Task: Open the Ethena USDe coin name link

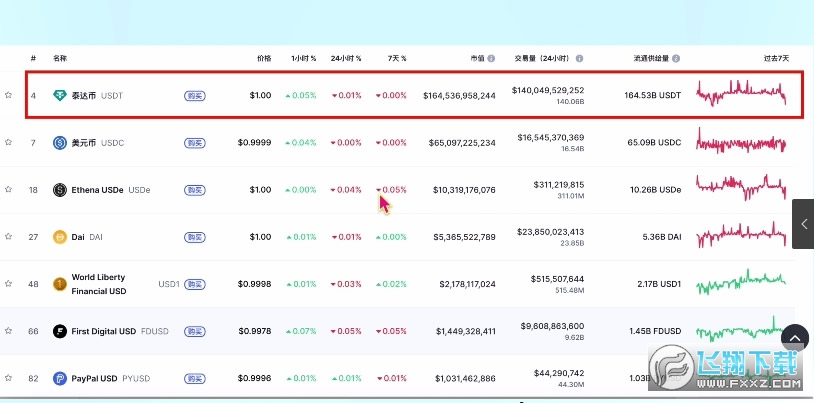Action: pyautogui.click(x=97, y=190)
